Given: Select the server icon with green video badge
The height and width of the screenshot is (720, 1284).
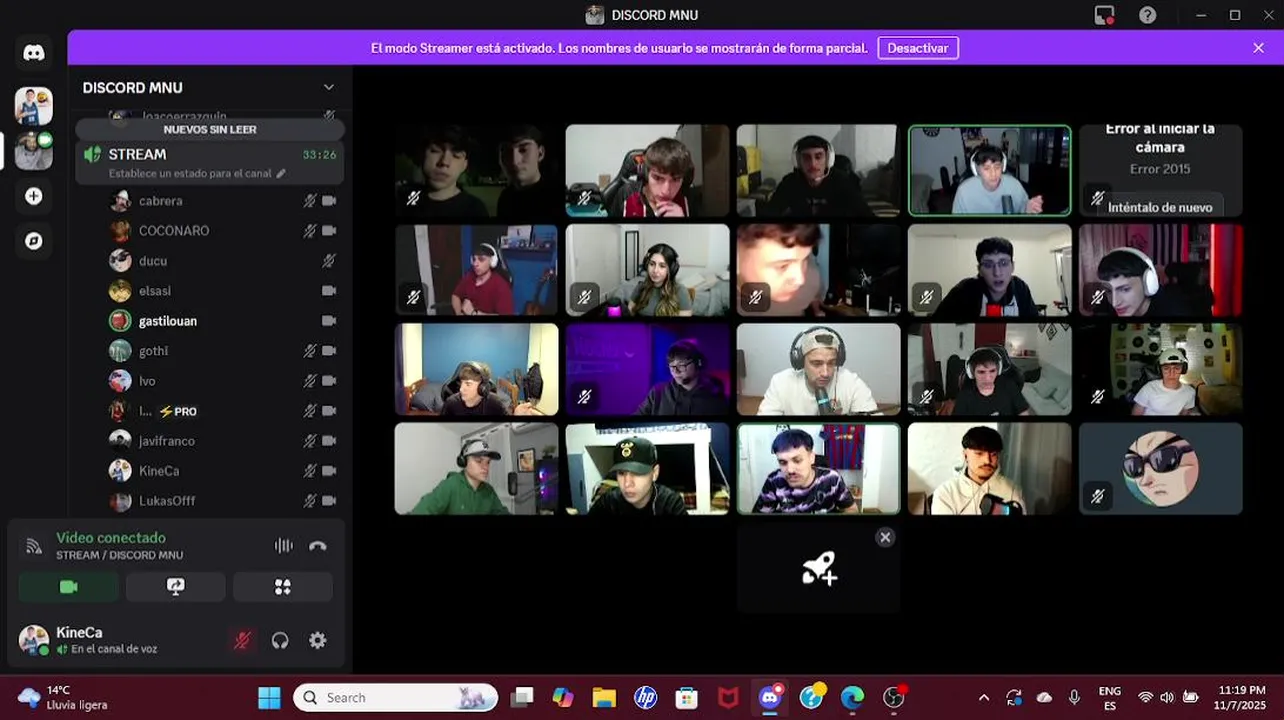Looking at the screenshot, I should pos(34,151).
